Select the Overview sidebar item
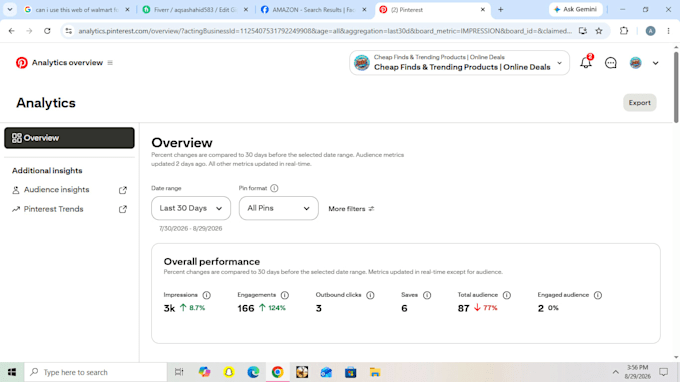 pos(69,138)
